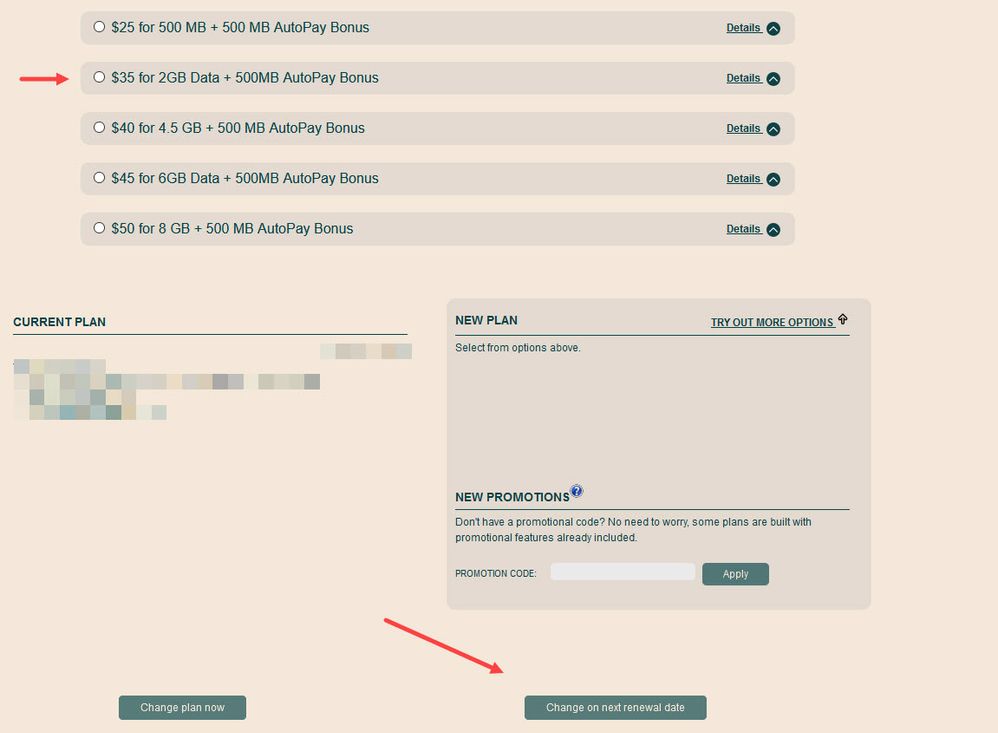Click the Change plan now button
The height and width of the screenshot is (733, 998).
click(x=182, y=708)
